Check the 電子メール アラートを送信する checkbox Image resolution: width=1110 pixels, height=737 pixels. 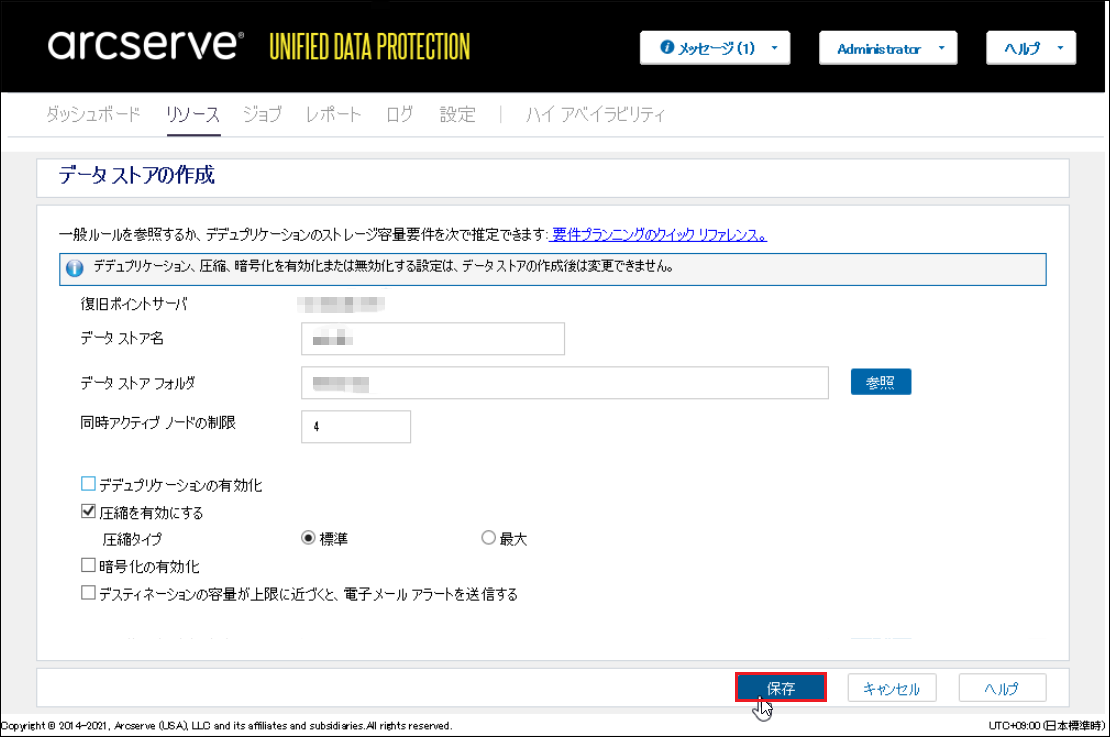coord(88,593)
